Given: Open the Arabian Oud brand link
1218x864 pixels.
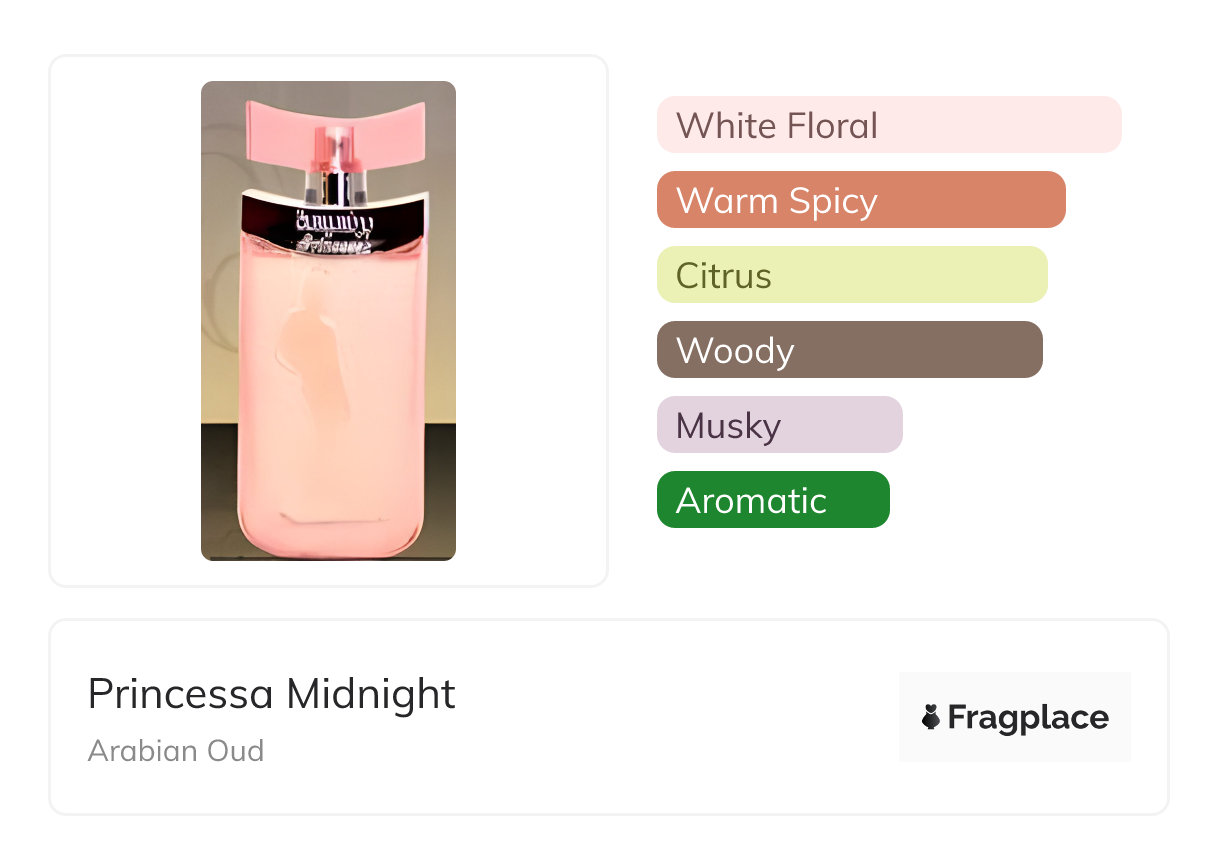Looking at the screenshot, I should tap(176, 750).
